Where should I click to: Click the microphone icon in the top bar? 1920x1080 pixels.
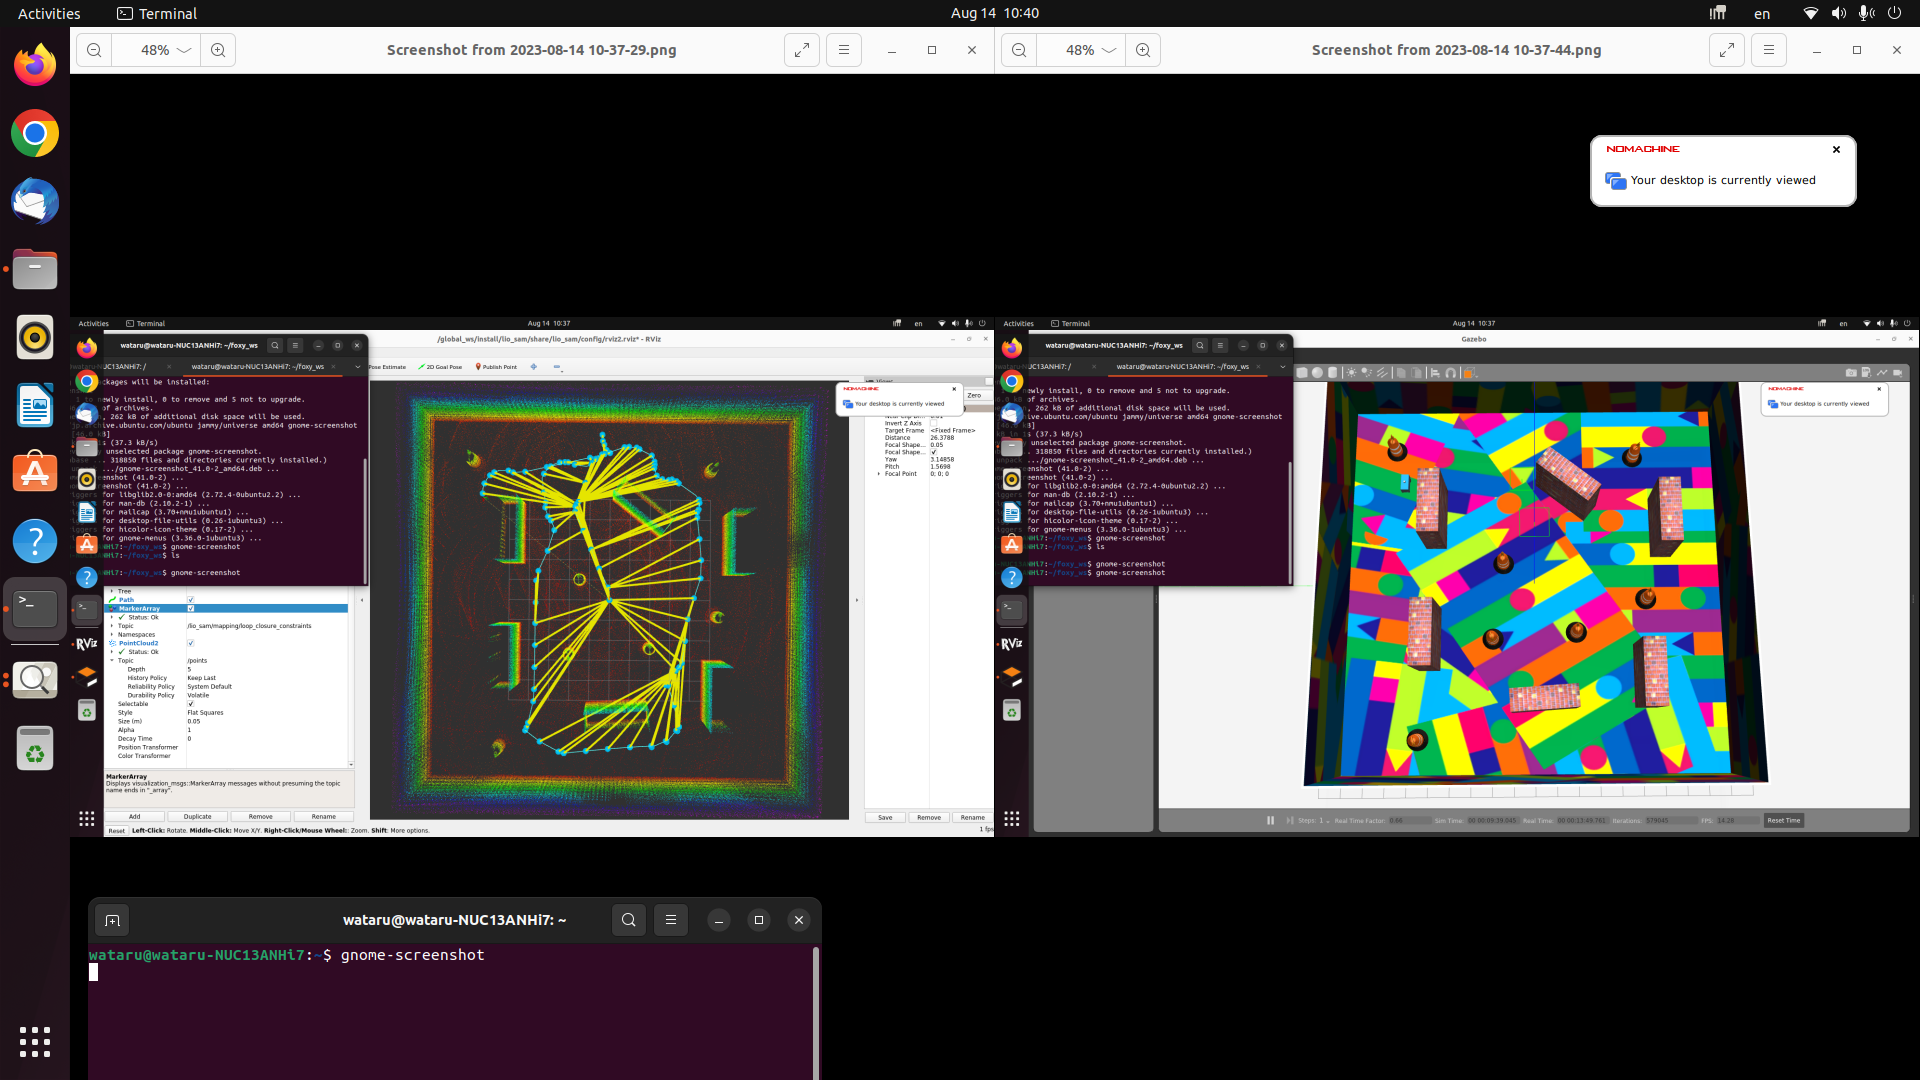click(x=1866, y=13)
